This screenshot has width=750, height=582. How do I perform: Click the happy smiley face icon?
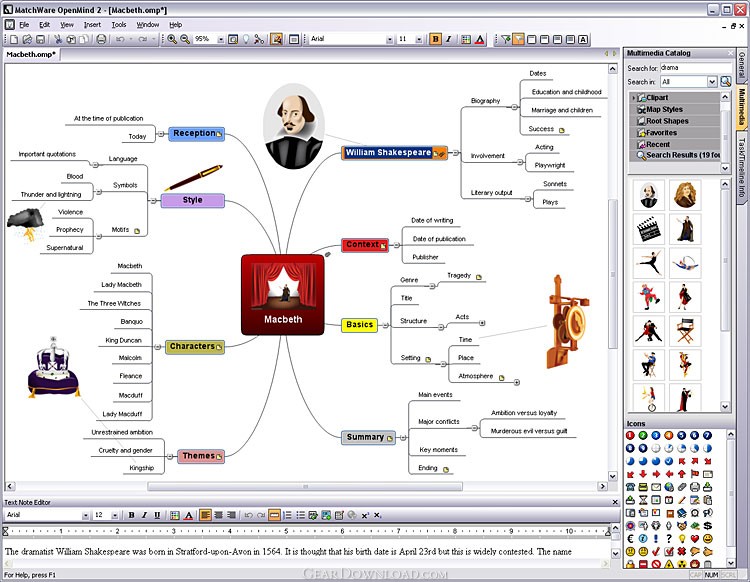point(707,538)
